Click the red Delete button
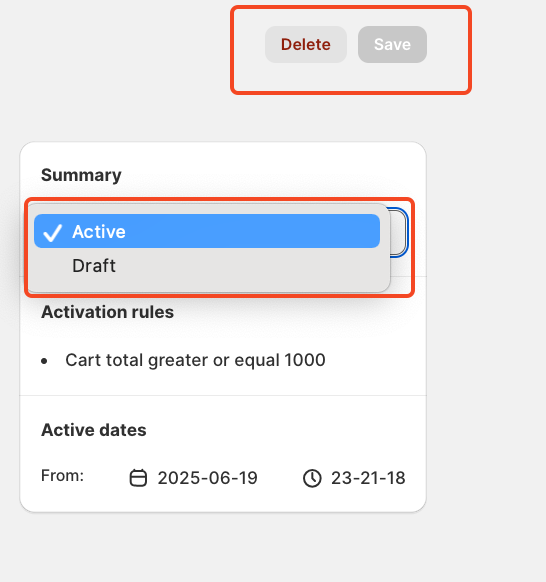Viewport: 546px width, 582px height. click(305, 45)
